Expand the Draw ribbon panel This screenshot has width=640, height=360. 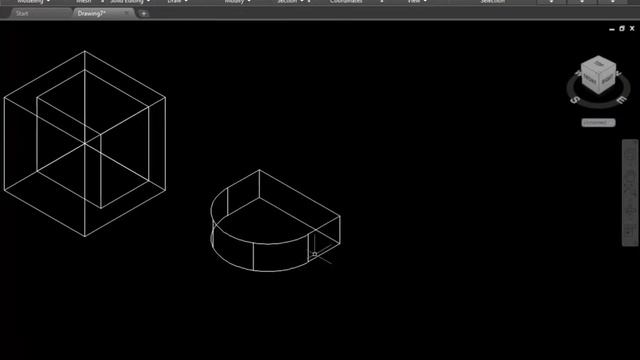point(178,2)
